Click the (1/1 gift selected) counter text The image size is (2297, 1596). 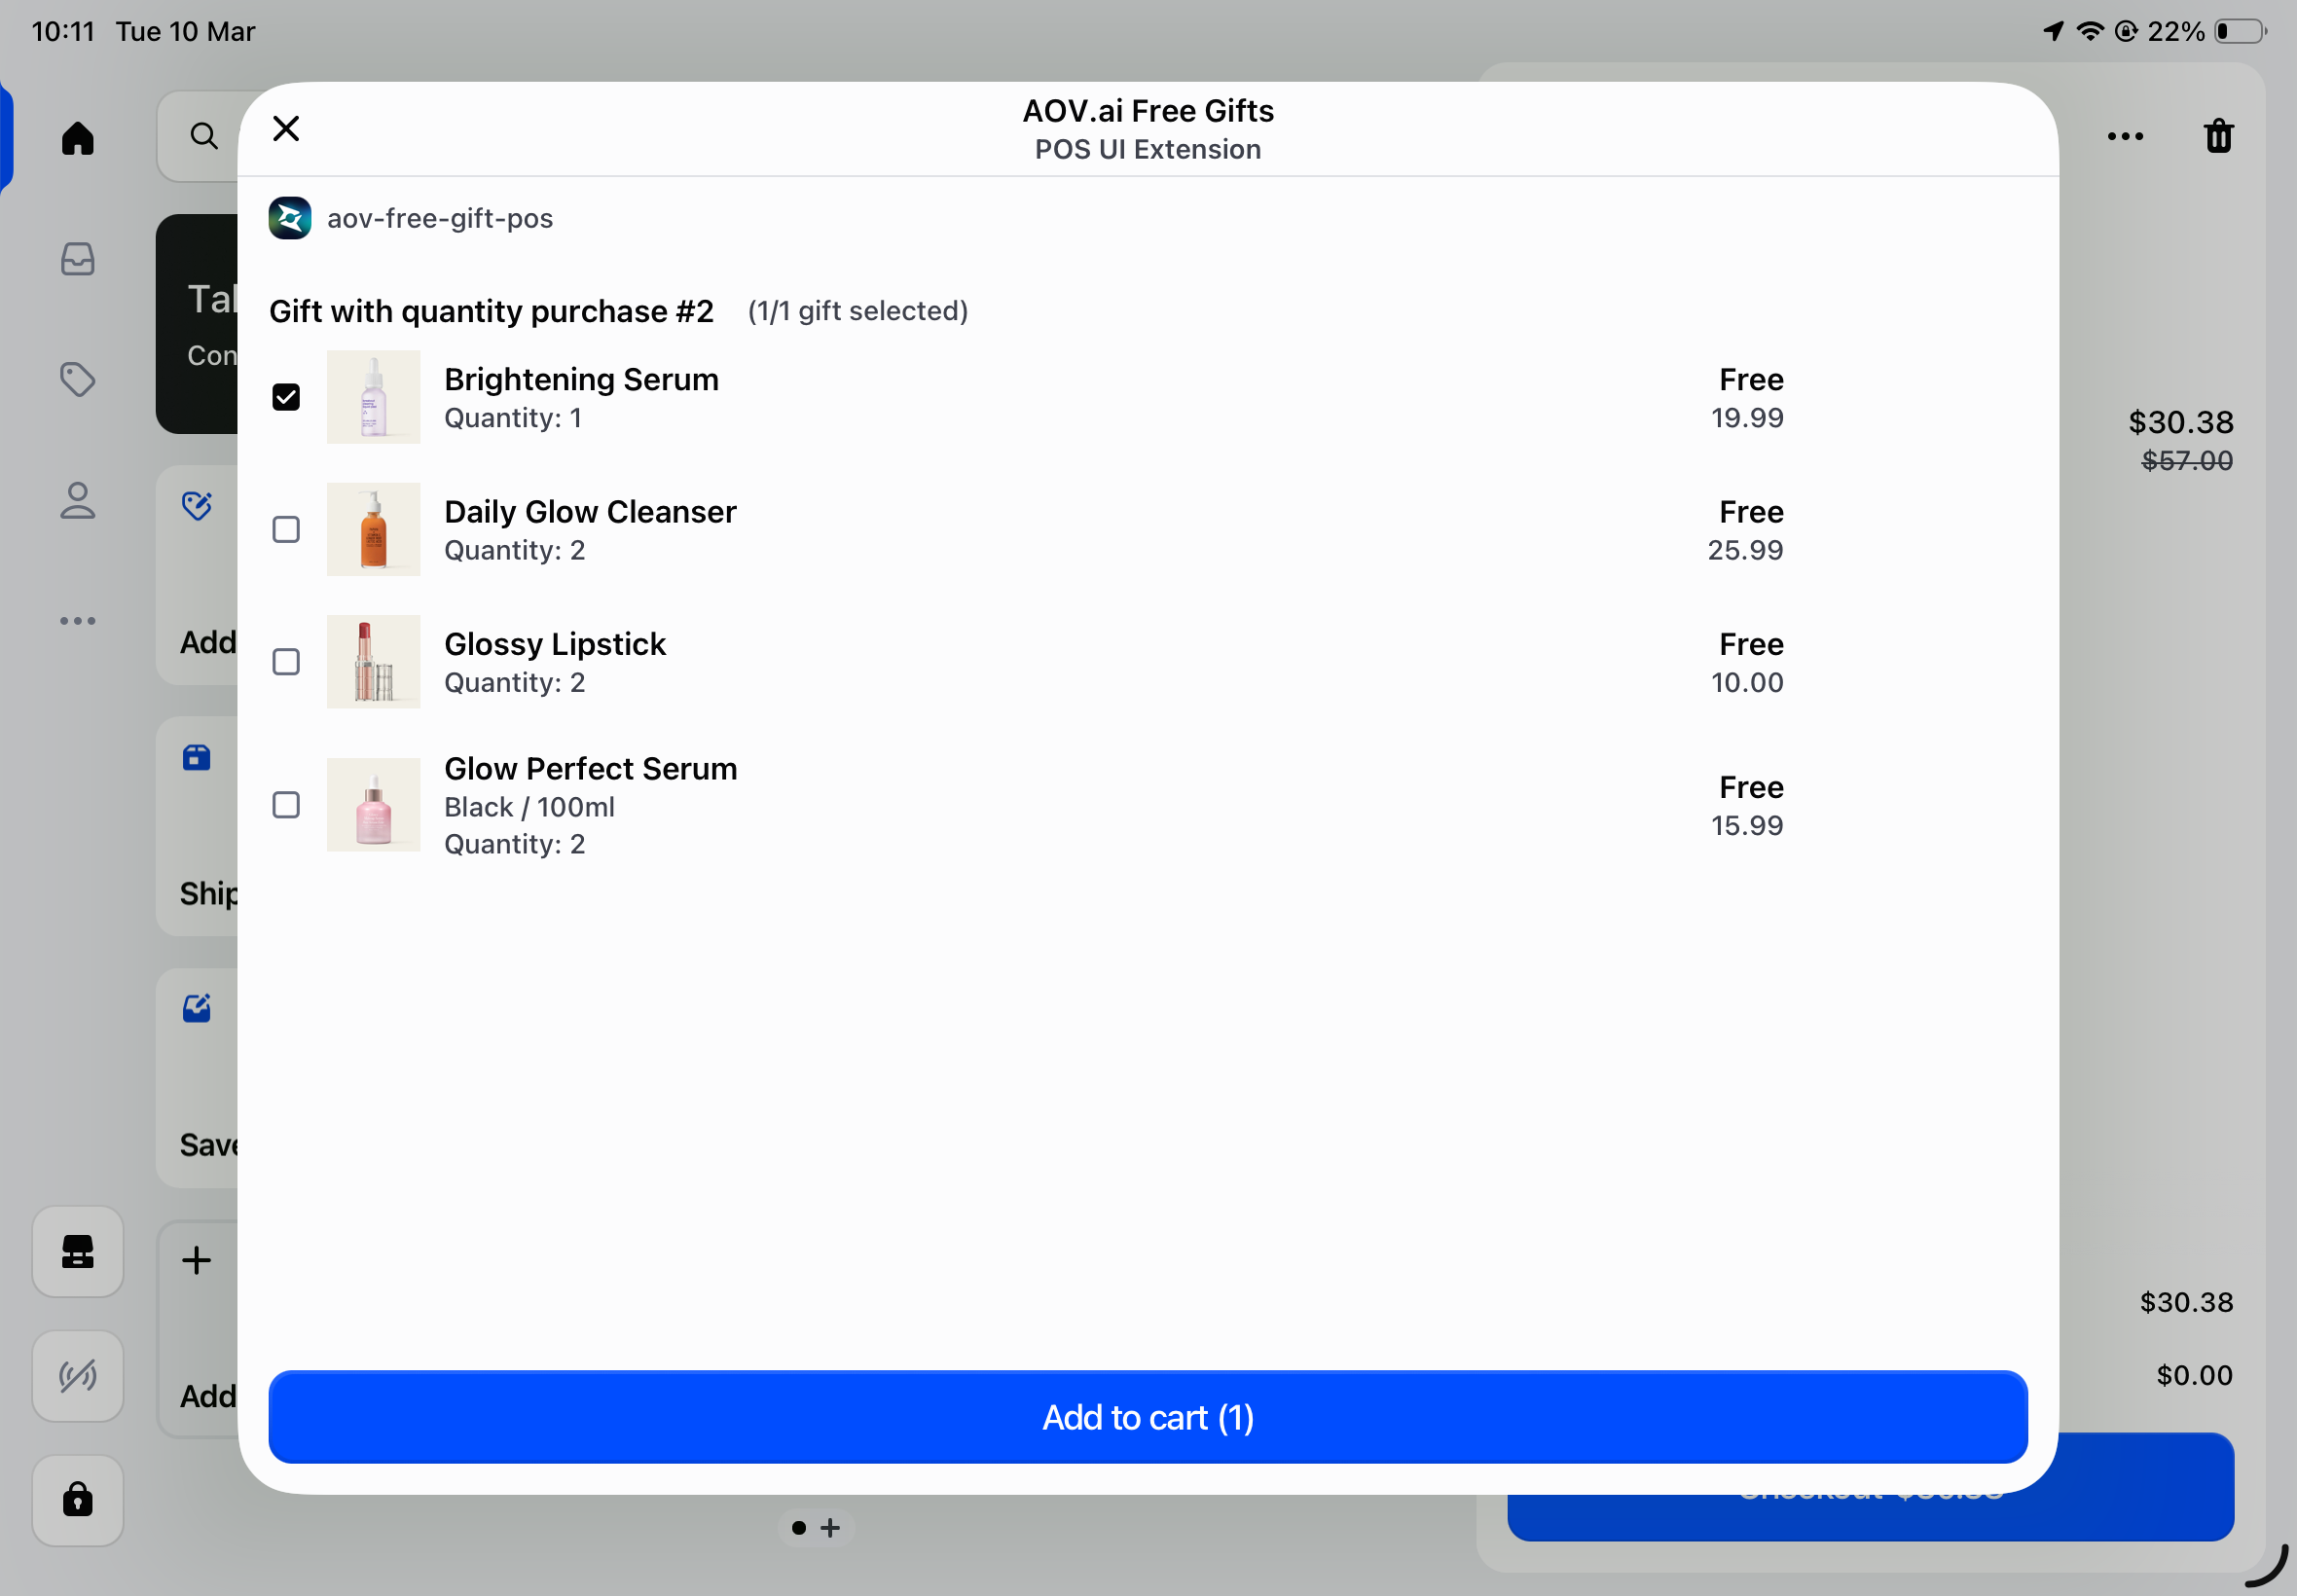(x=858, y=311)
